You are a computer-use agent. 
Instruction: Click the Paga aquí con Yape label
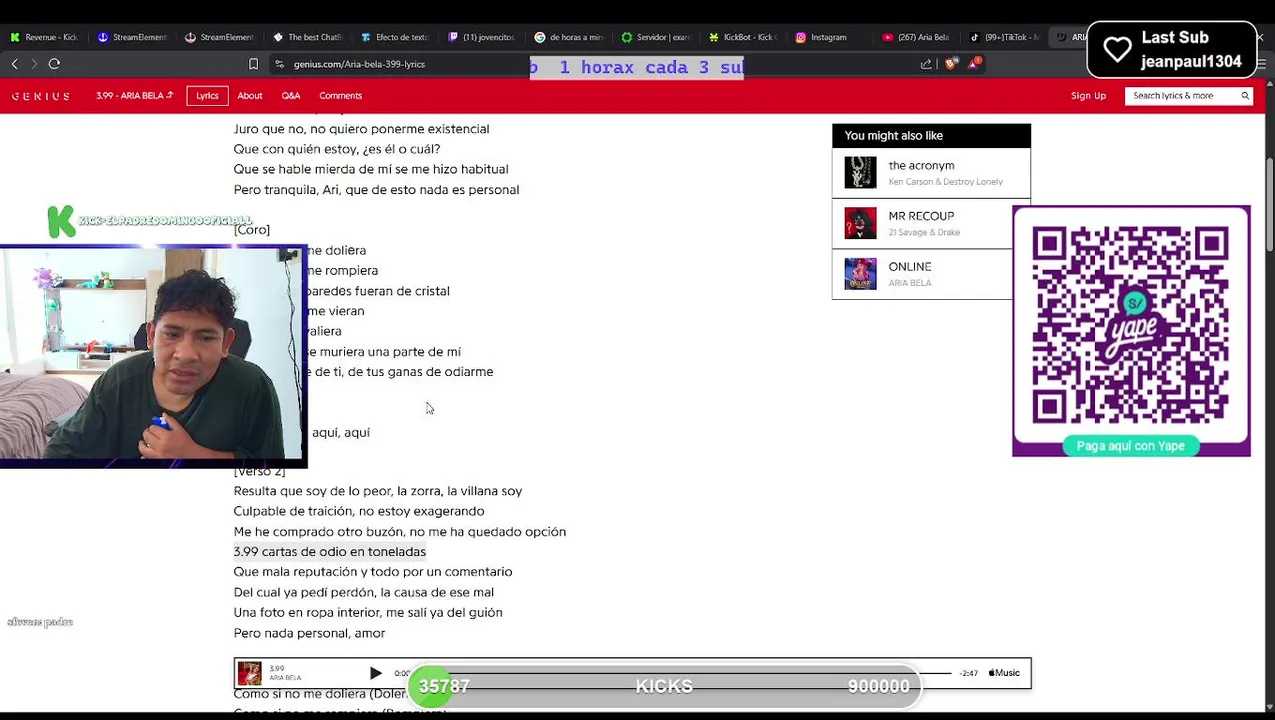[1131, 446]
